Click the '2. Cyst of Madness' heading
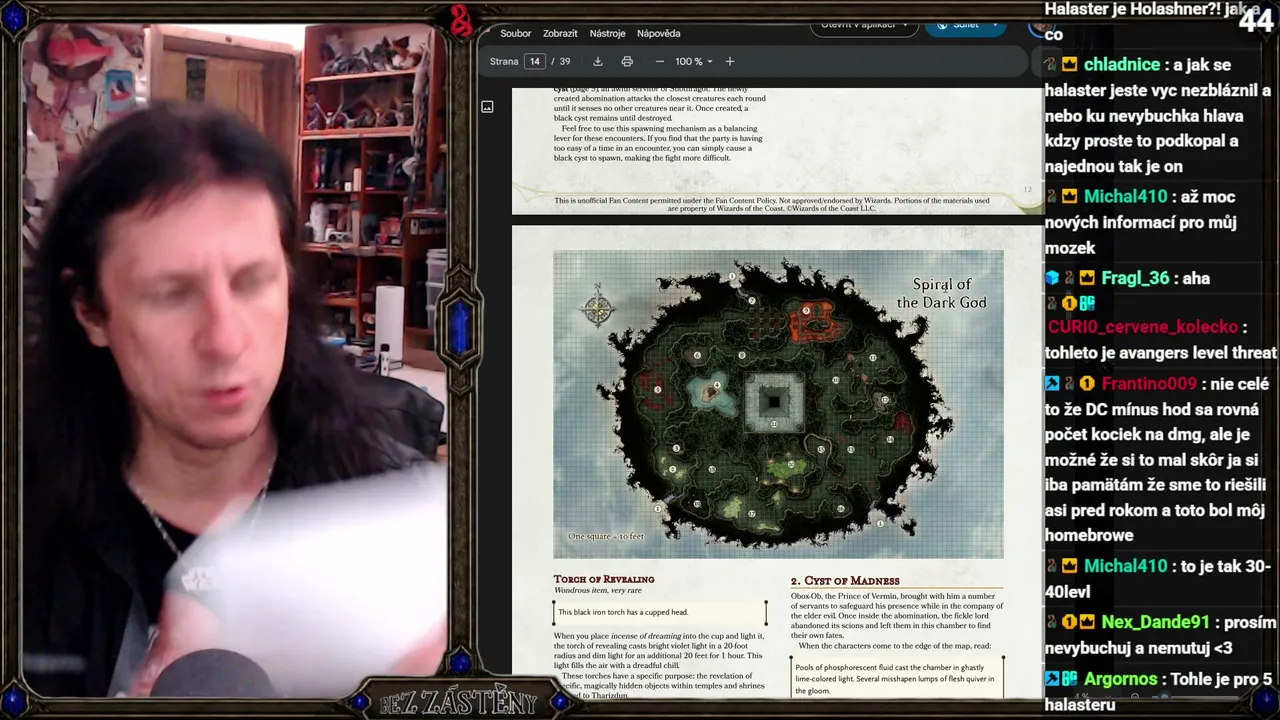 (x=845, y=581)
